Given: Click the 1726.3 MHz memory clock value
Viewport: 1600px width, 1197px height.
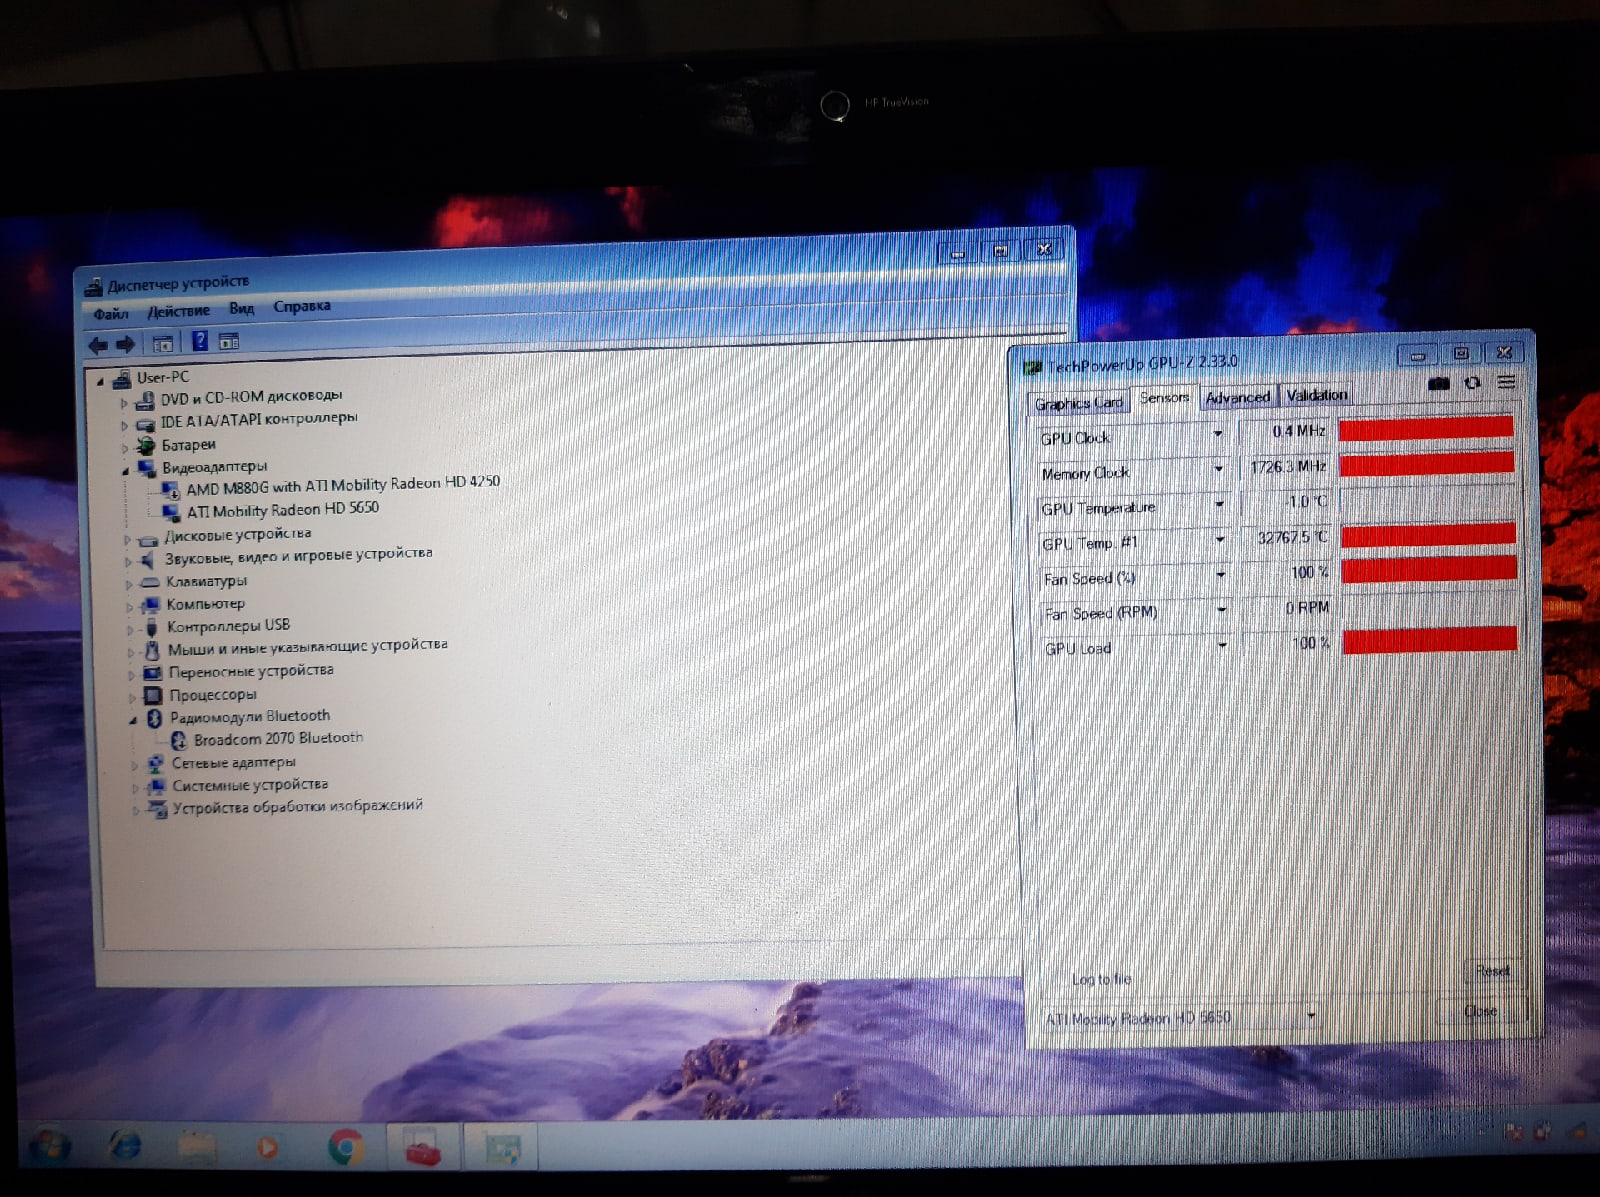Looking at the screenshot, I should [x=1288, y=467].
